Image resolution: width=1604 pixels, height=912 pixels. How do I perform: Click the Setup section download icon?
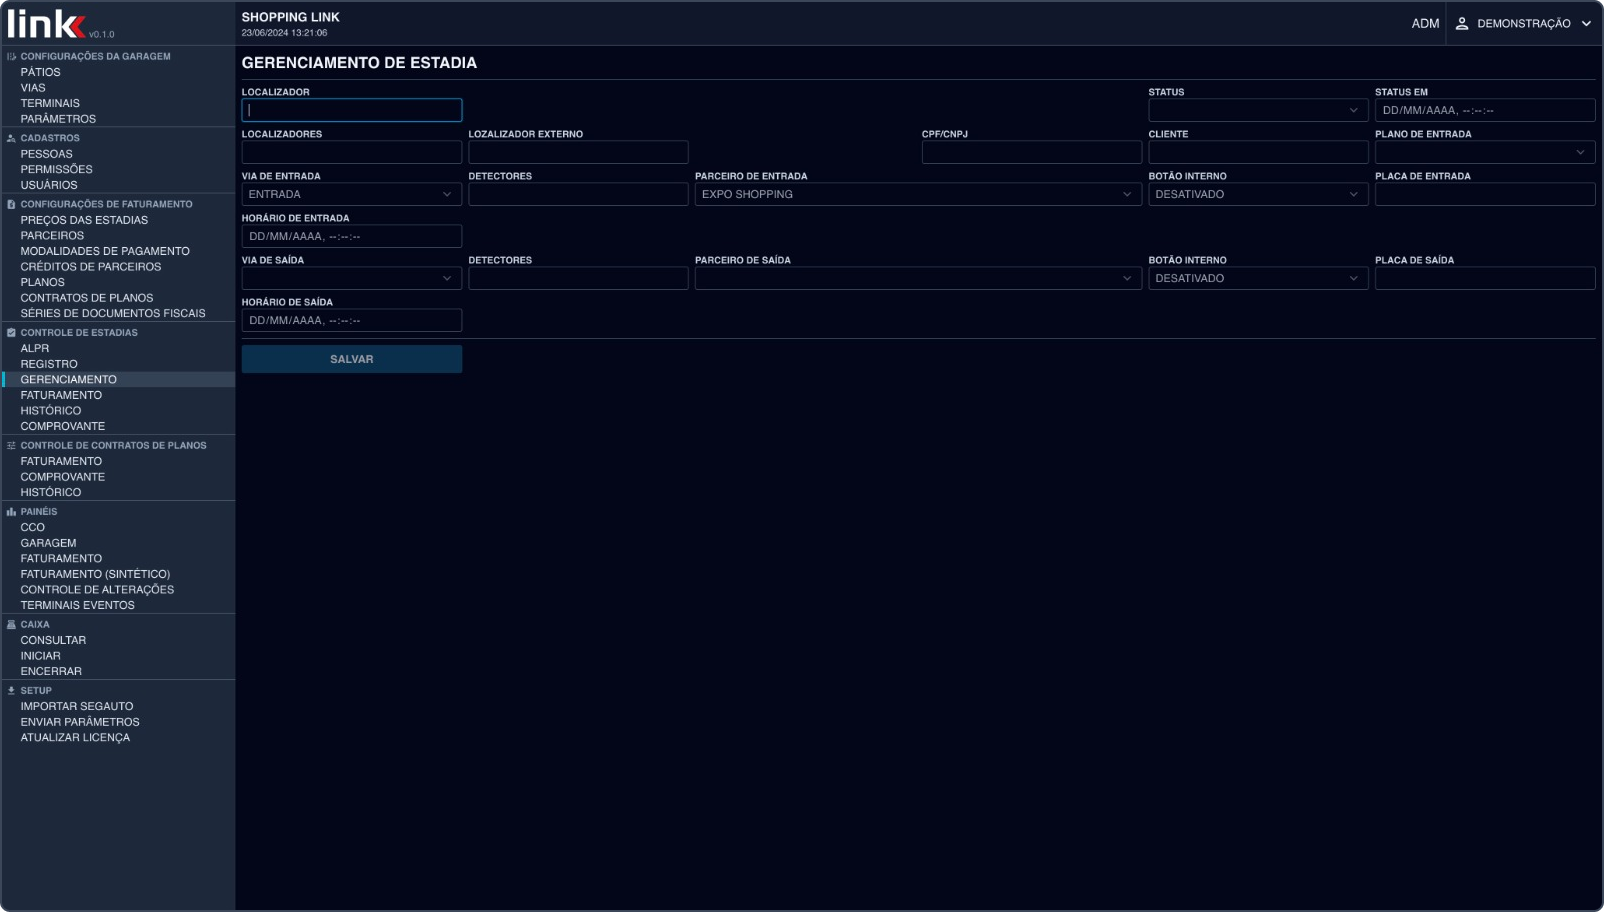tap(11, 691)
